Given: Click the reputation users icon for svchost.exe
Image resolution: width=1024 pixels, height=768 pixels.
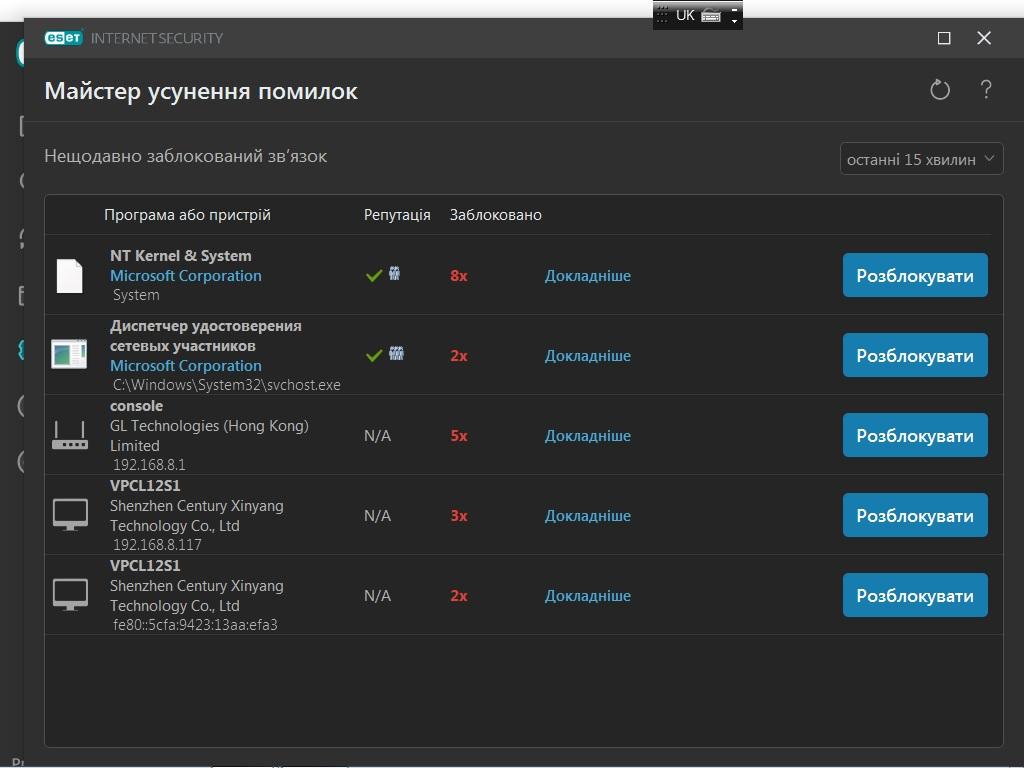Looking at the screenshot, I should pos(397,354).
